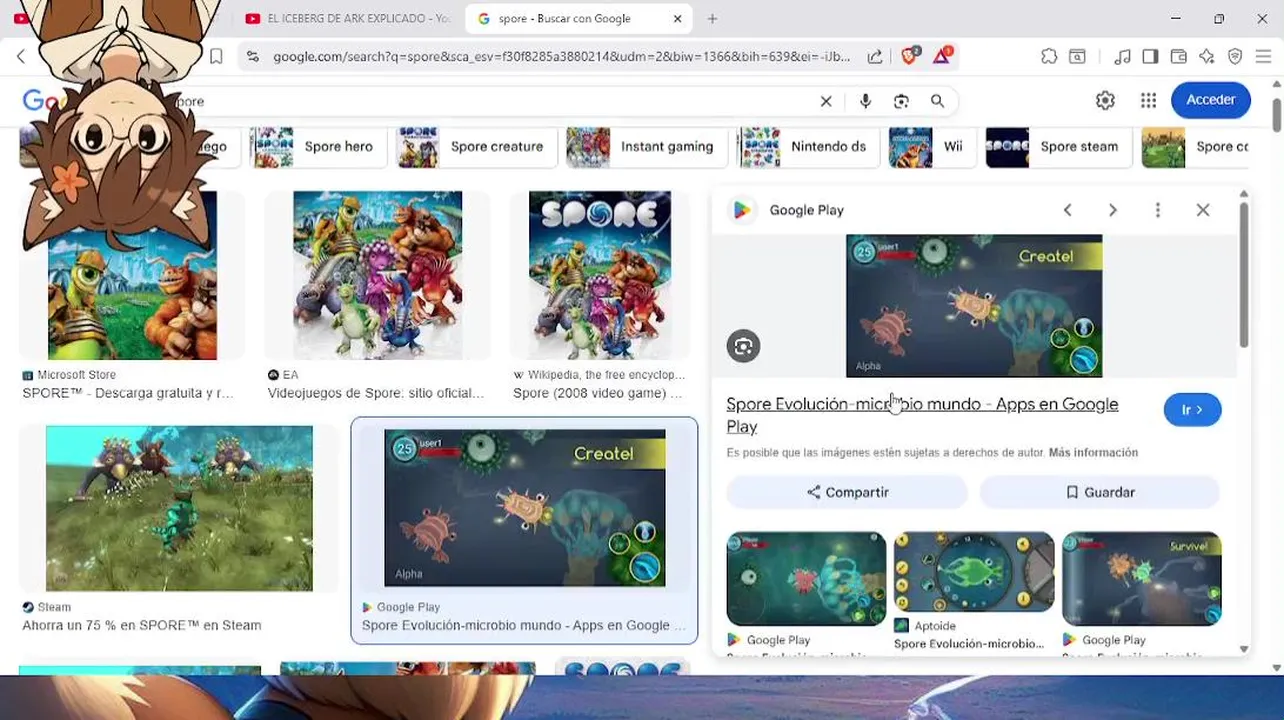Open the Brave VPN shield icon

point(1235,57)
